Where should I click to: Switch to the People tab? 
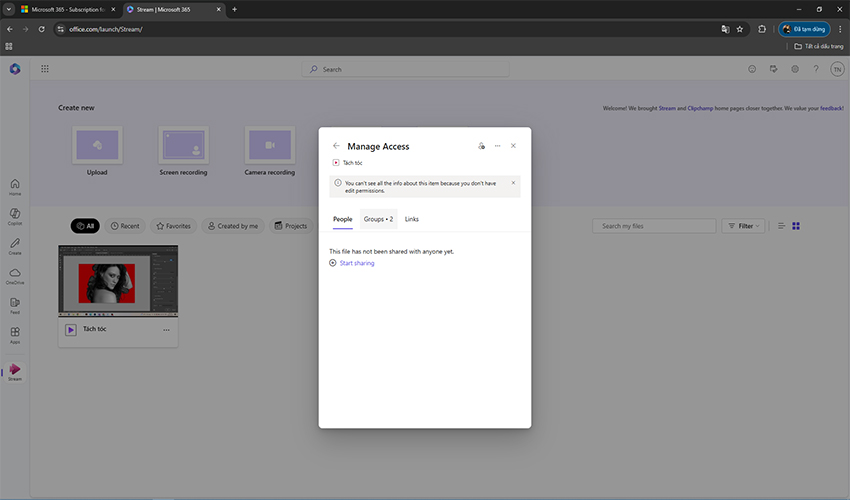(x=343, y=219)
